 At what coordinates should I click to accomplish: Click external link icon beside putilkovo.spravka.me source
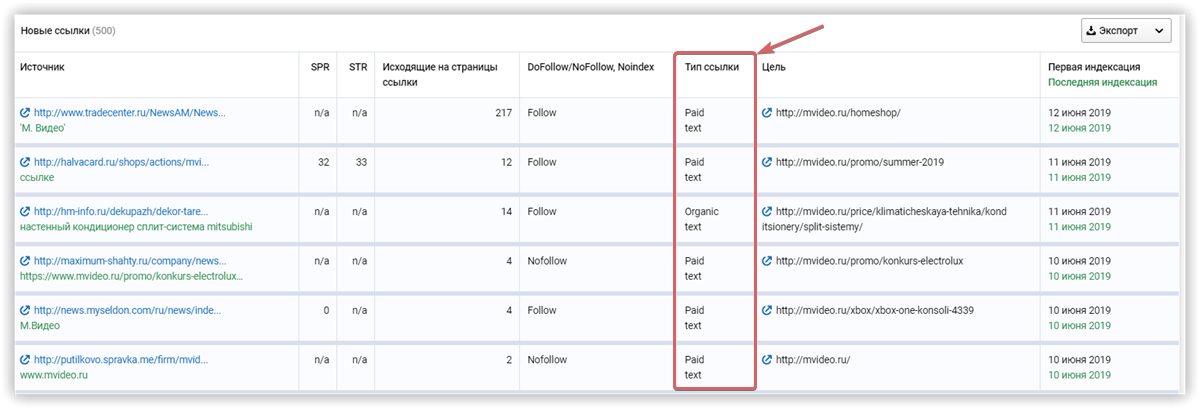(25, 360)
